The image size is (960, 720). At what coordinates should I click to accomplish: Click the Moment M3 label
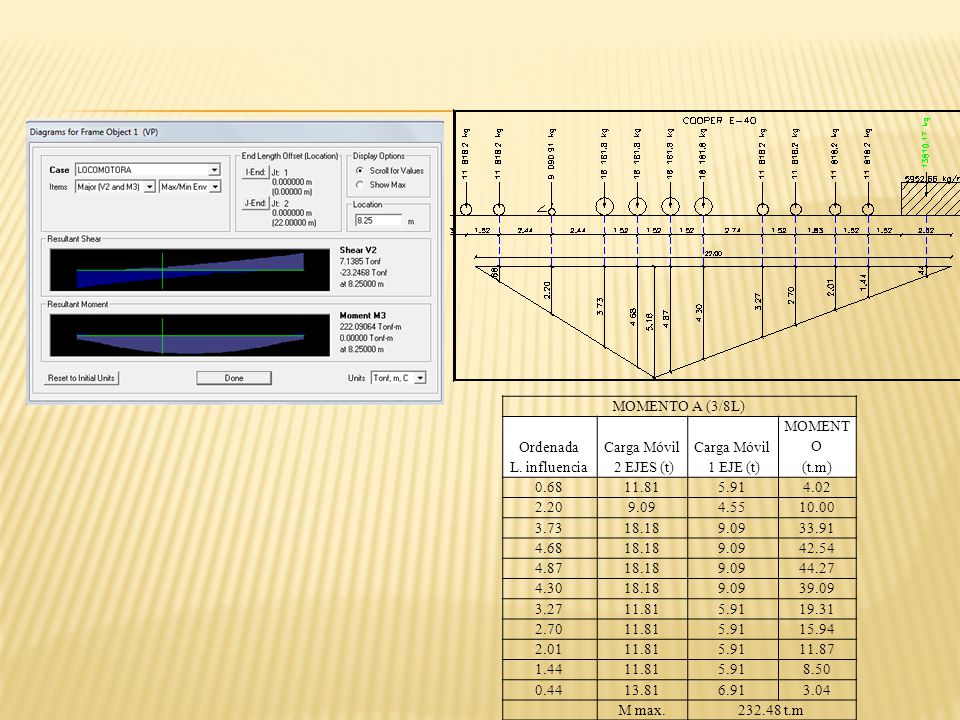click(x=362, y=315)
